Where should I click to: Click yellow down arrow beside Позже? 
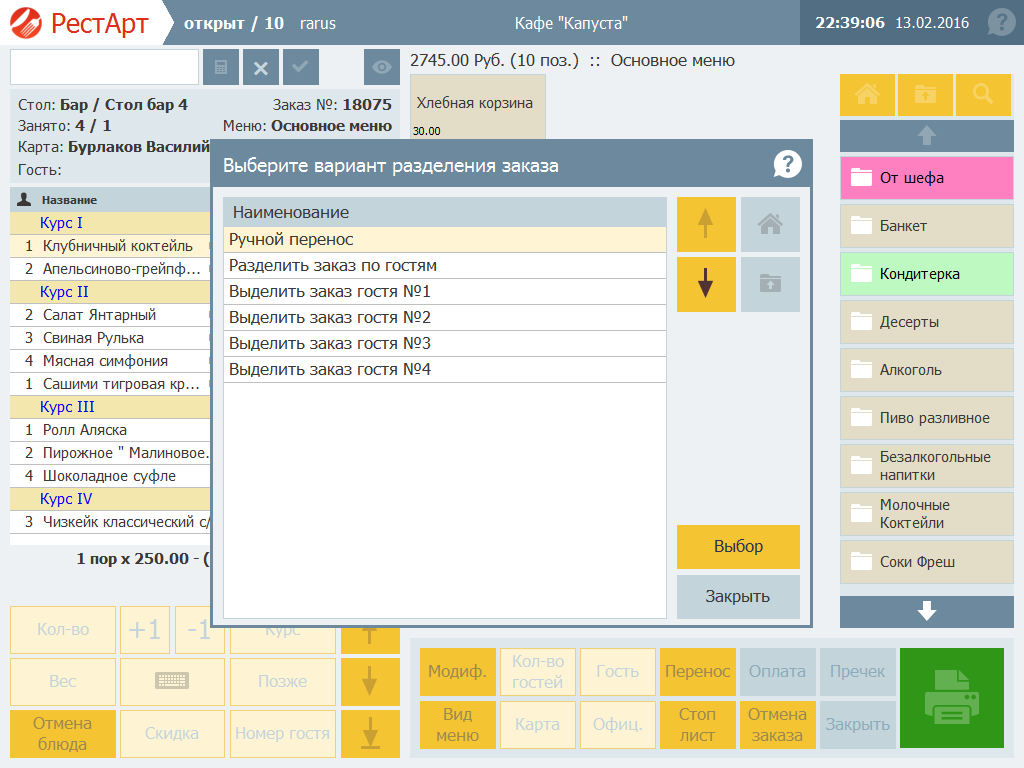pos(370,681)
